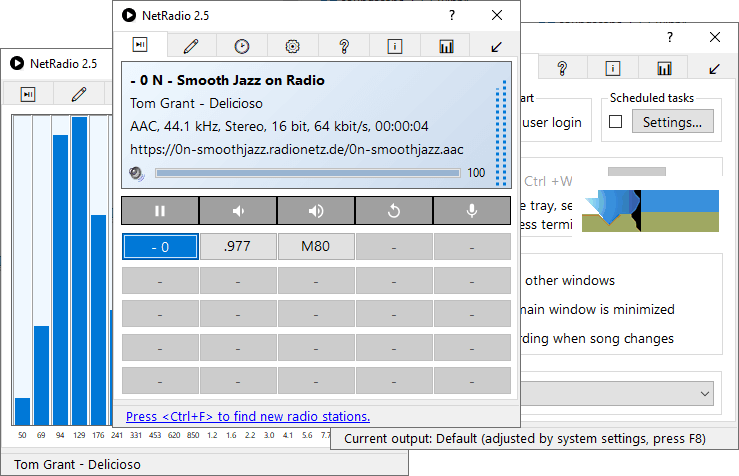This screenshot has height=476, width=739.
Task: Click station title '- 0 N - Smooth Jazz on Radio'
Action: click(x=228, y=81)
